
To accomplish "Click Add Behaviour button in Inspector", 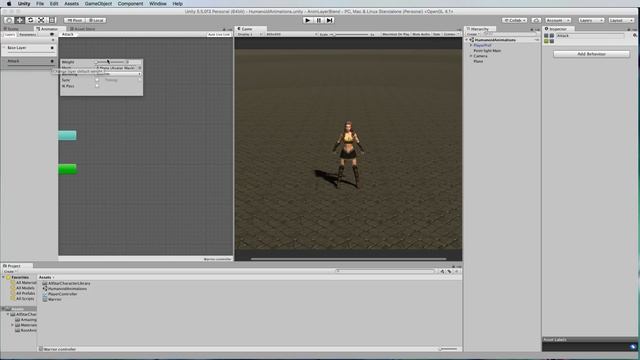I will click(591, 54).
